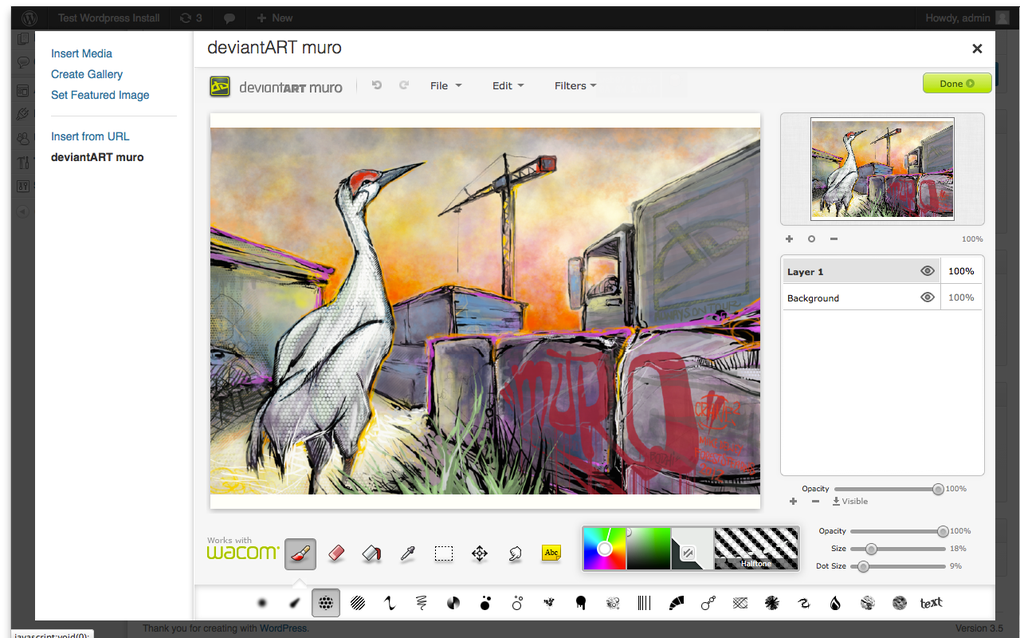Click the green Done button
This screenshot has width=1020, height=638.
pyautogui.click(x=956, y=83)
